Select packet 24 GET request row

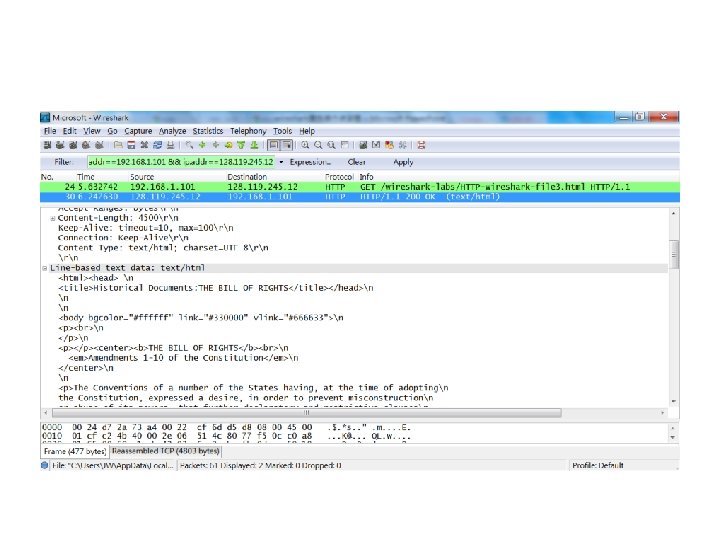pyautogui.click(x=360, y=187)
